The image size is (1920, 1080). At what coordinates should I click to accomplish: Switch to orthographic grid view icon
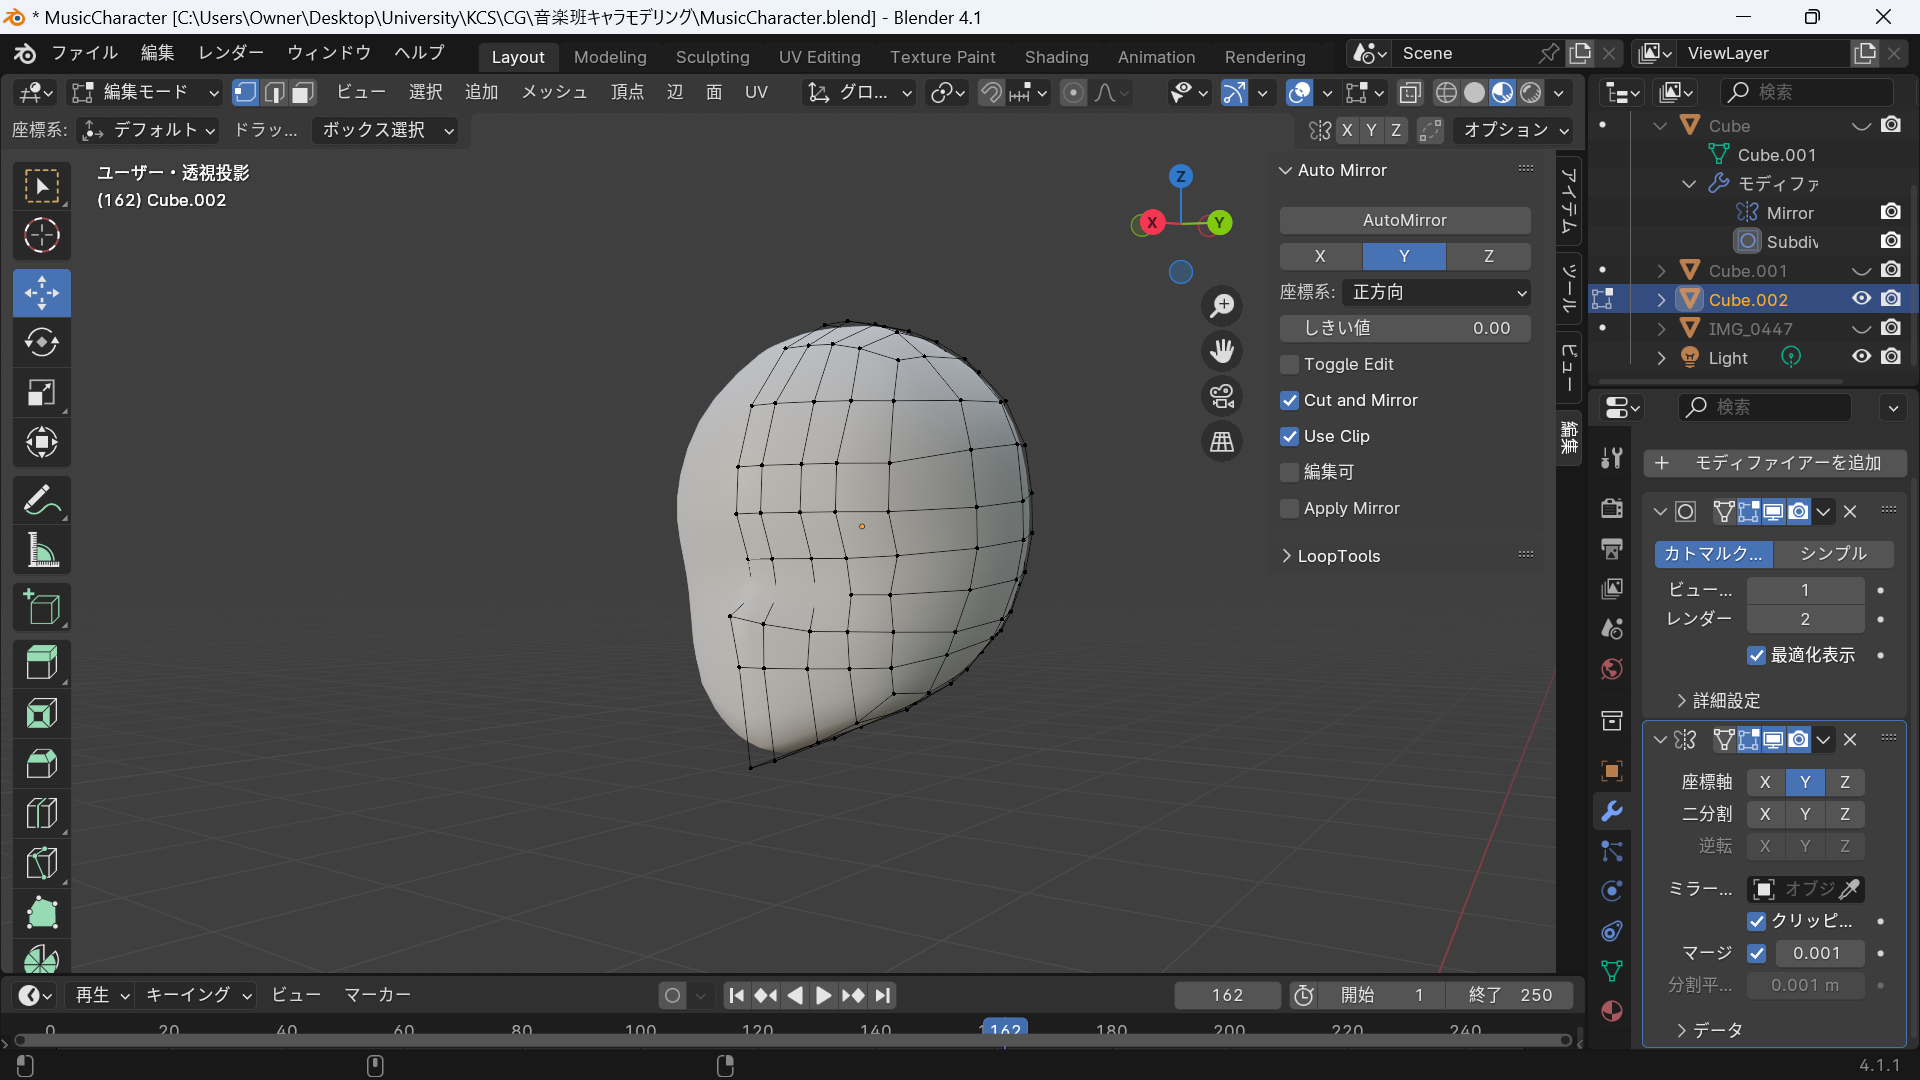[x=1222, y=441]
